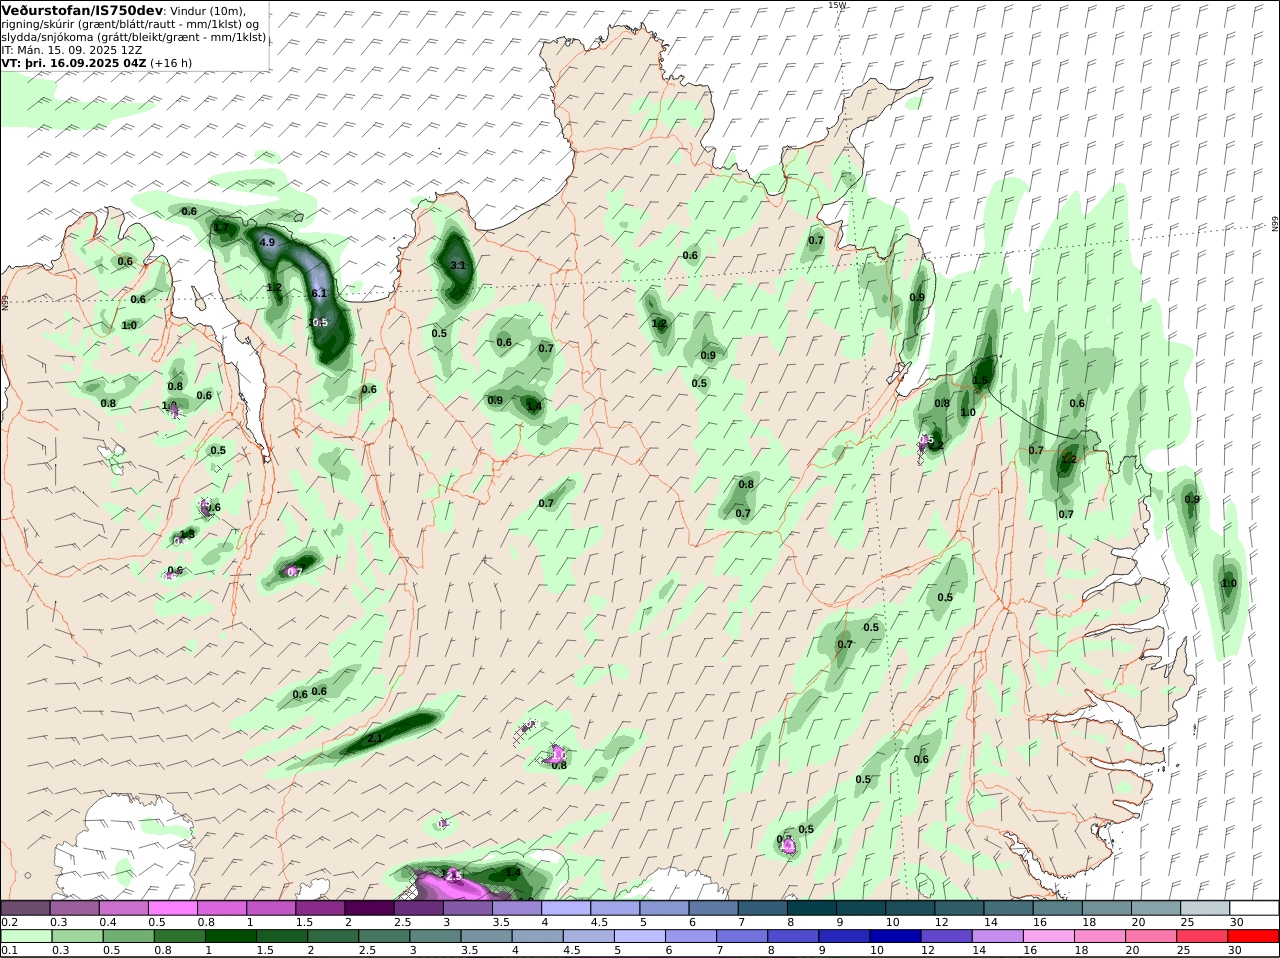1280x958 pixels.
Task: Select the dark green swatch between 1 and 1.5 on the lower scale
Action: (x=230, y=936)
